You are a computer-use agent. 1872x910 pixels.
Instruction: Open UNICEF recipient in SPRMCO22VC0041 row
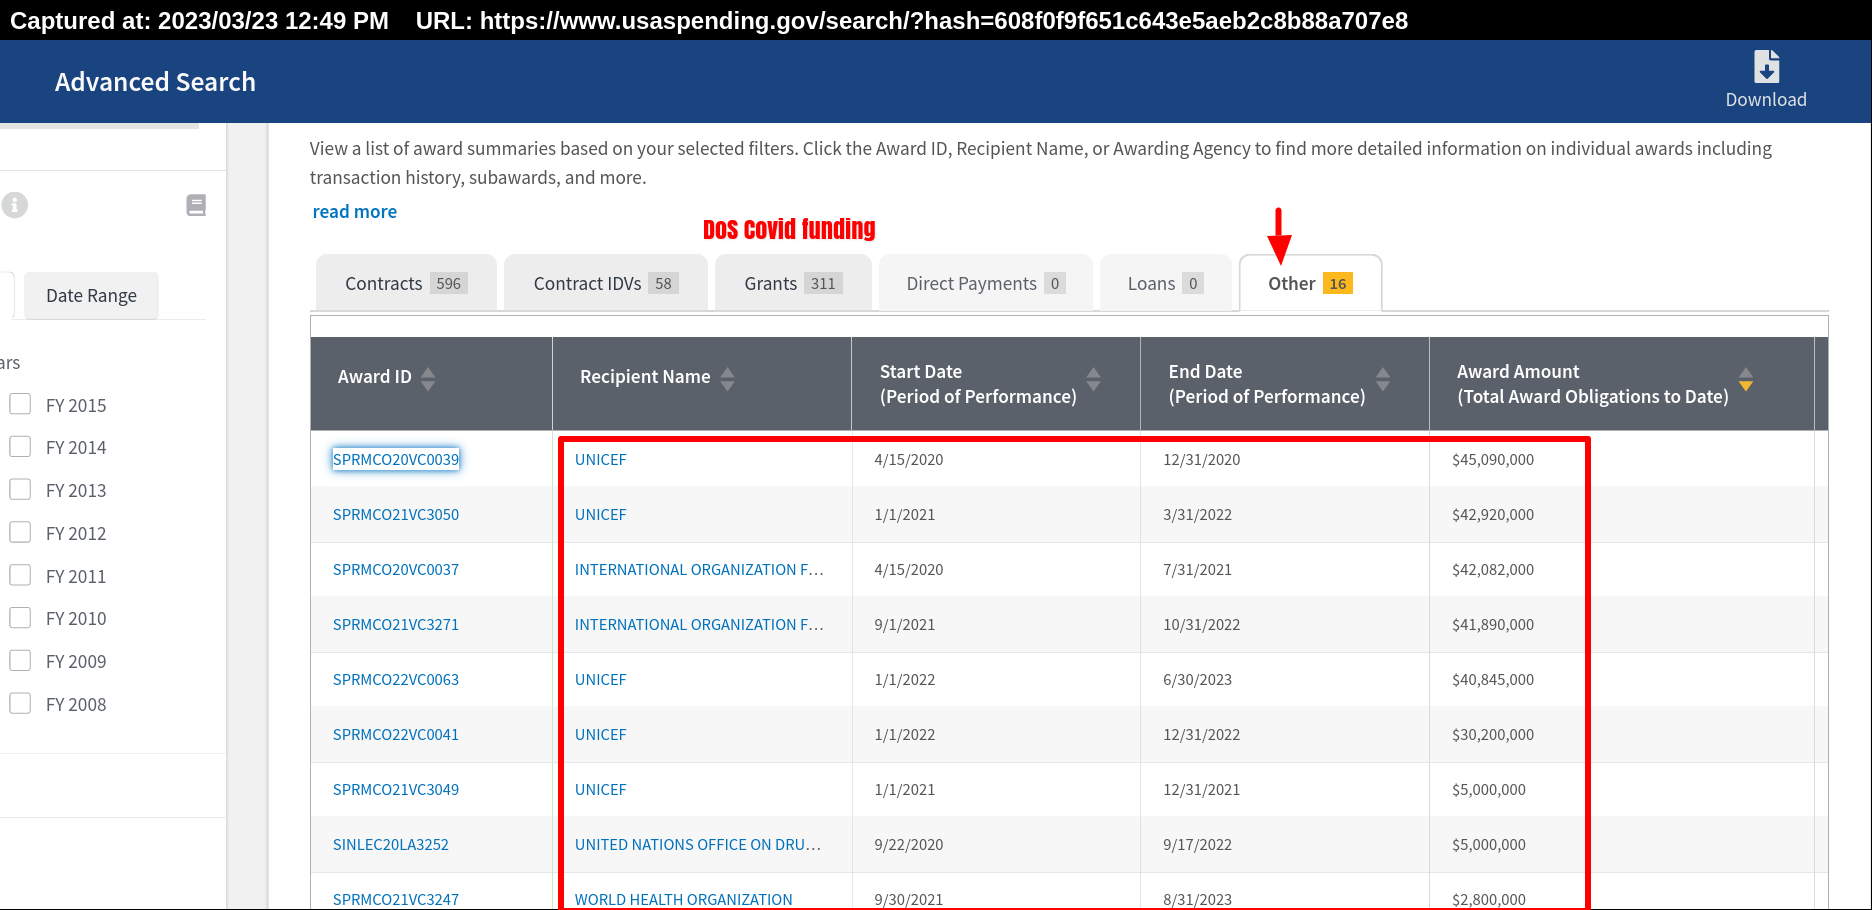tap(601, 734)
